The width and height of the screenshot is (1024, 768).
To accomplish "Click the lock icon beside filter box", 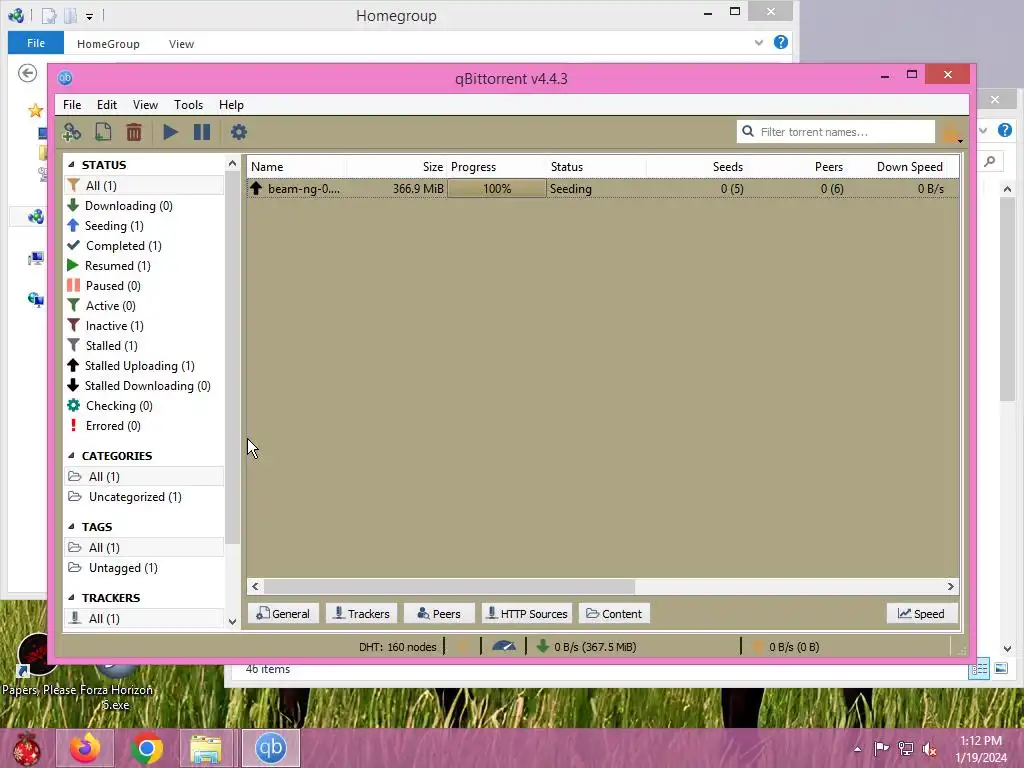I will (x=948, y=132).
